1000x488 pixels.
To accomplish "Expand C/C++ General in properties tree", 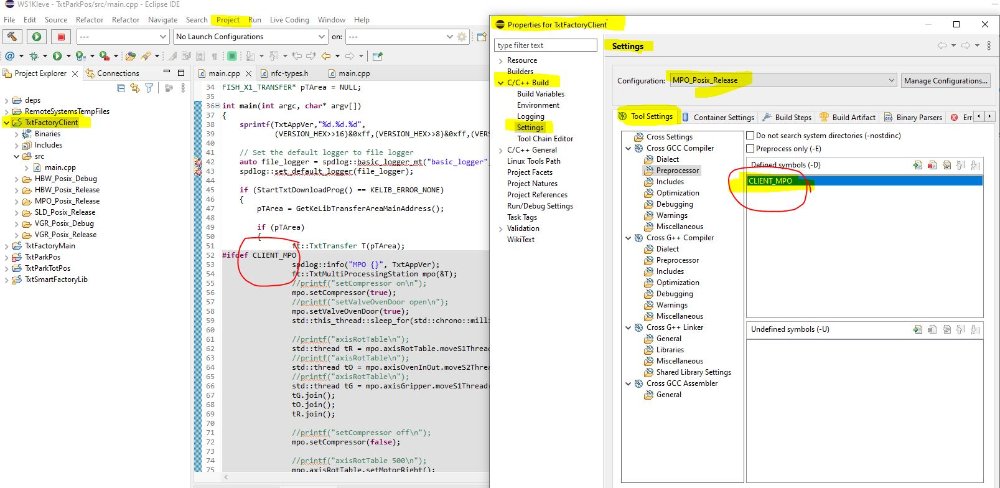I will tap(501, 150).
